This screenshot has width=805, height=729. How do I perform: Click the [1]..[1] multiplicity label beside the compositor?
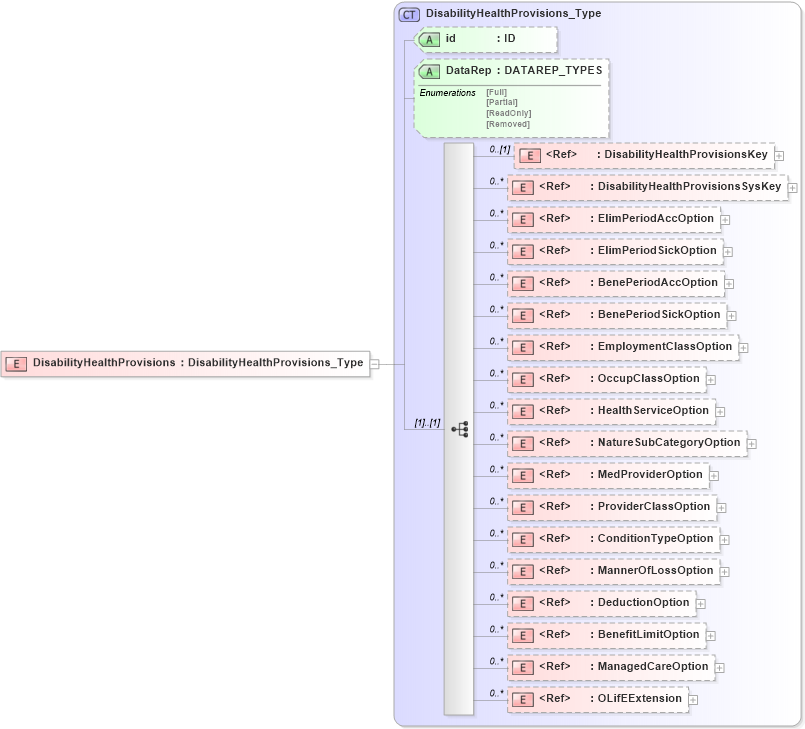[x=427, y=421]
